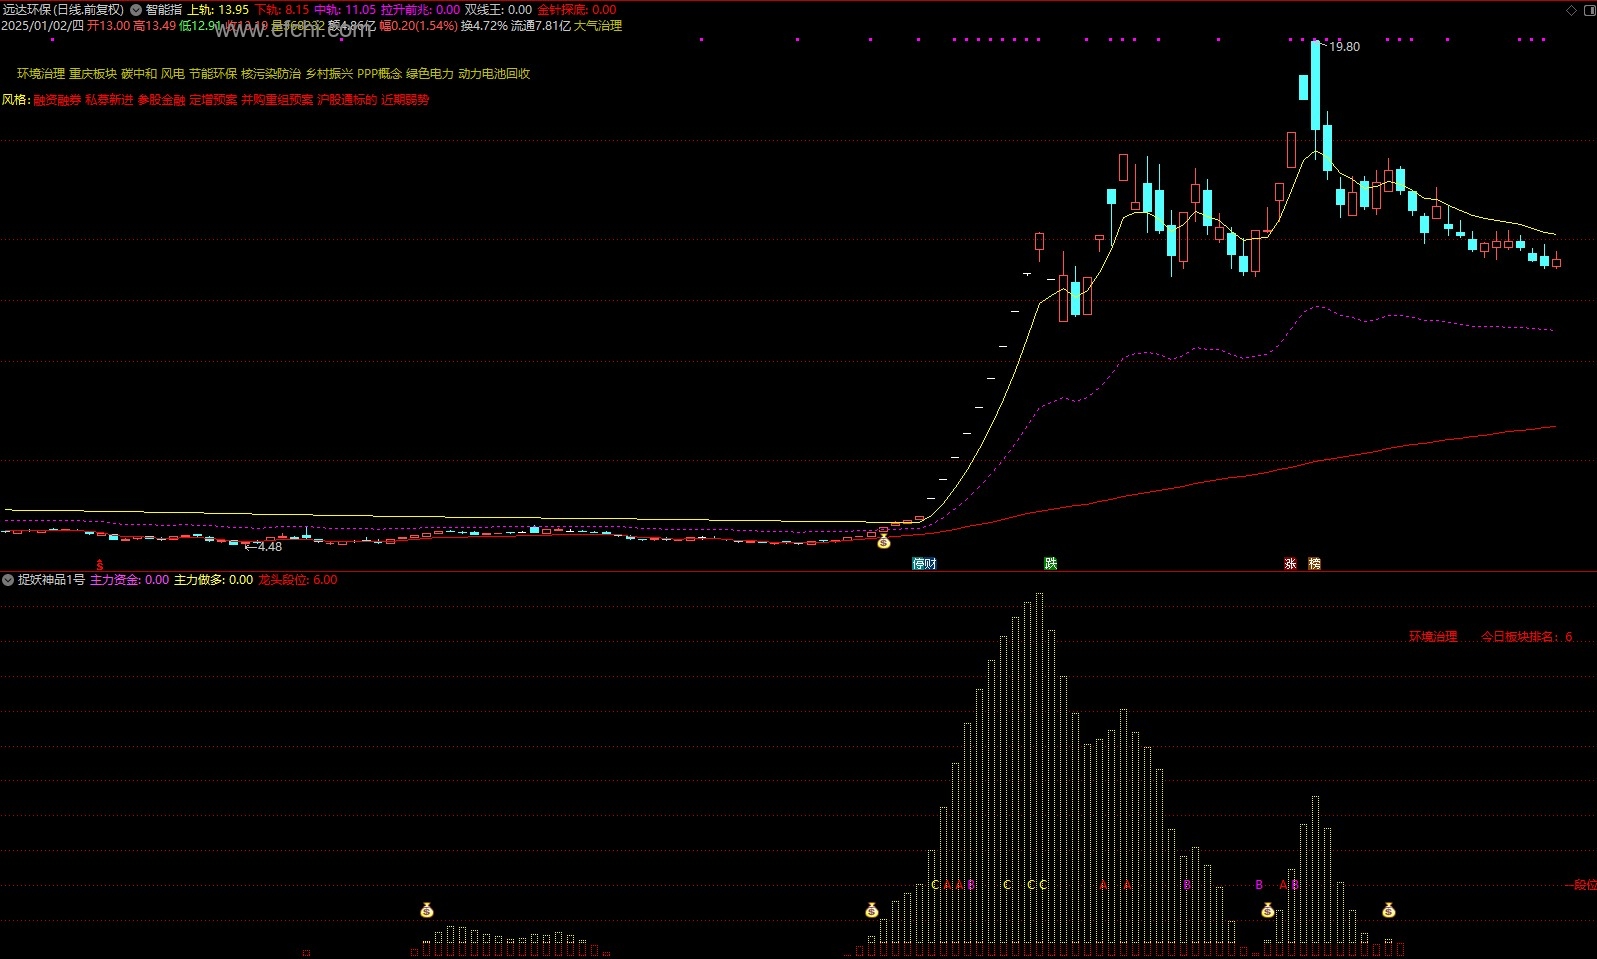Viewport: 1597px width, 959px height.
Task: Click the 乡村振兴 concept tag
Action: (329, 74)
